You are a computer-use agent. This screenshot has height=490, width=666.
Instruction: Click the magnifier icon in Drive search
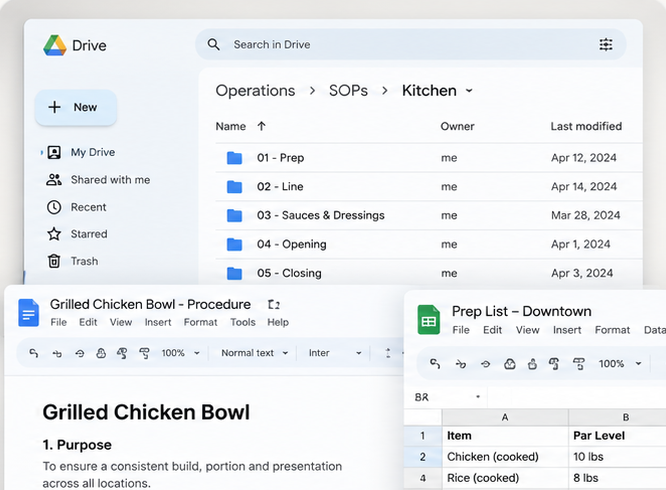pos(213,44)
